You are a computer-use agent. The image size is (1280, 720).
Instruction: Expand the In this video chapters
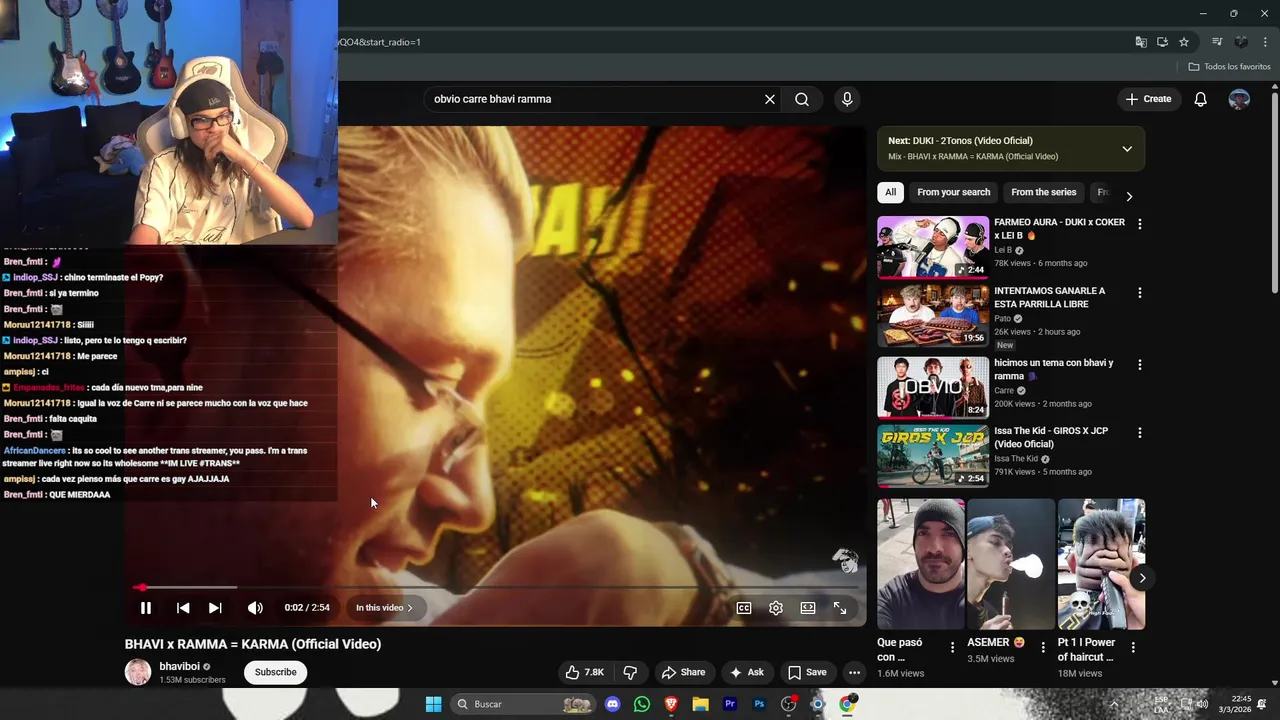(384, 608)
